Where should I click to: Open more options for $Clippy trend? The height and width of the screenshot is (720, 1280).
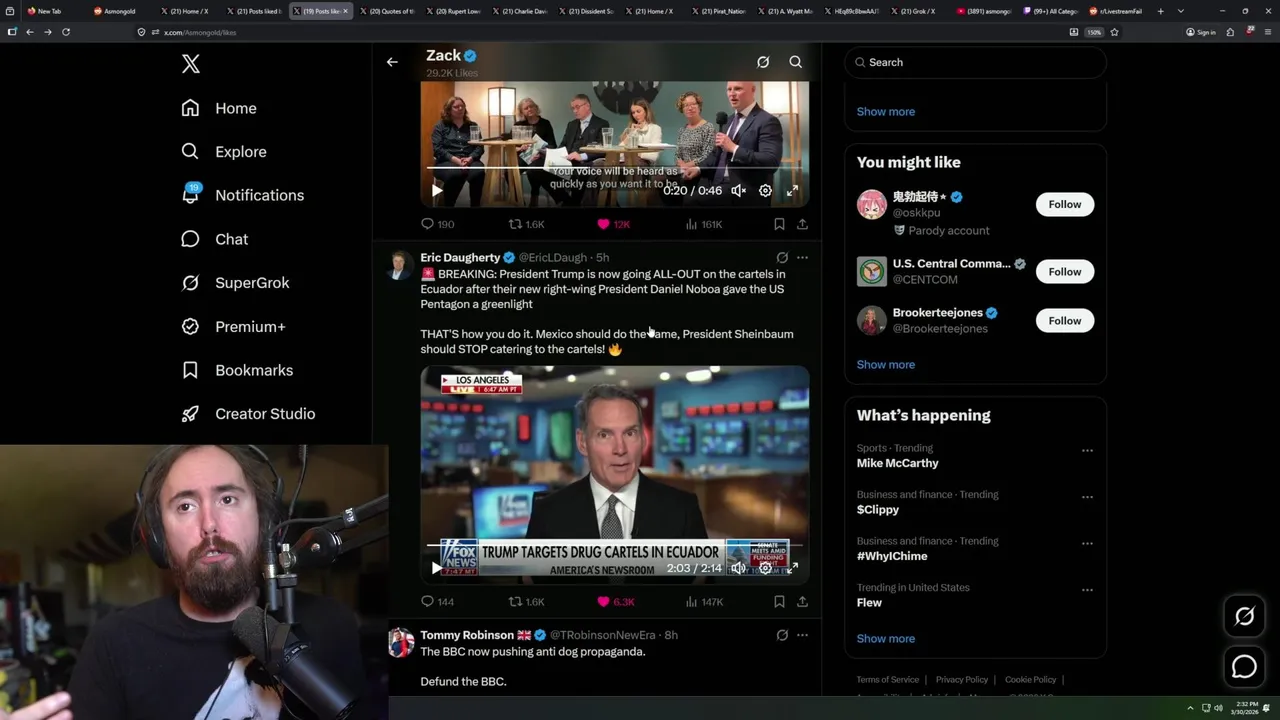(x=1087, y=497)
